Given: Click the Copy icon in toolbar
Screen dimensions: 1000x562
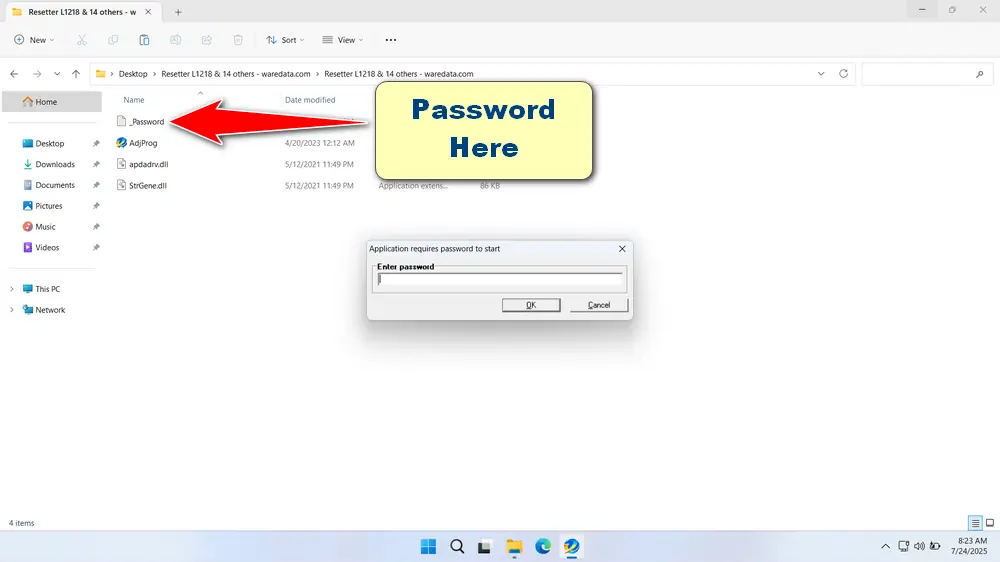Looking at the screenshot, I should point(113,40).
